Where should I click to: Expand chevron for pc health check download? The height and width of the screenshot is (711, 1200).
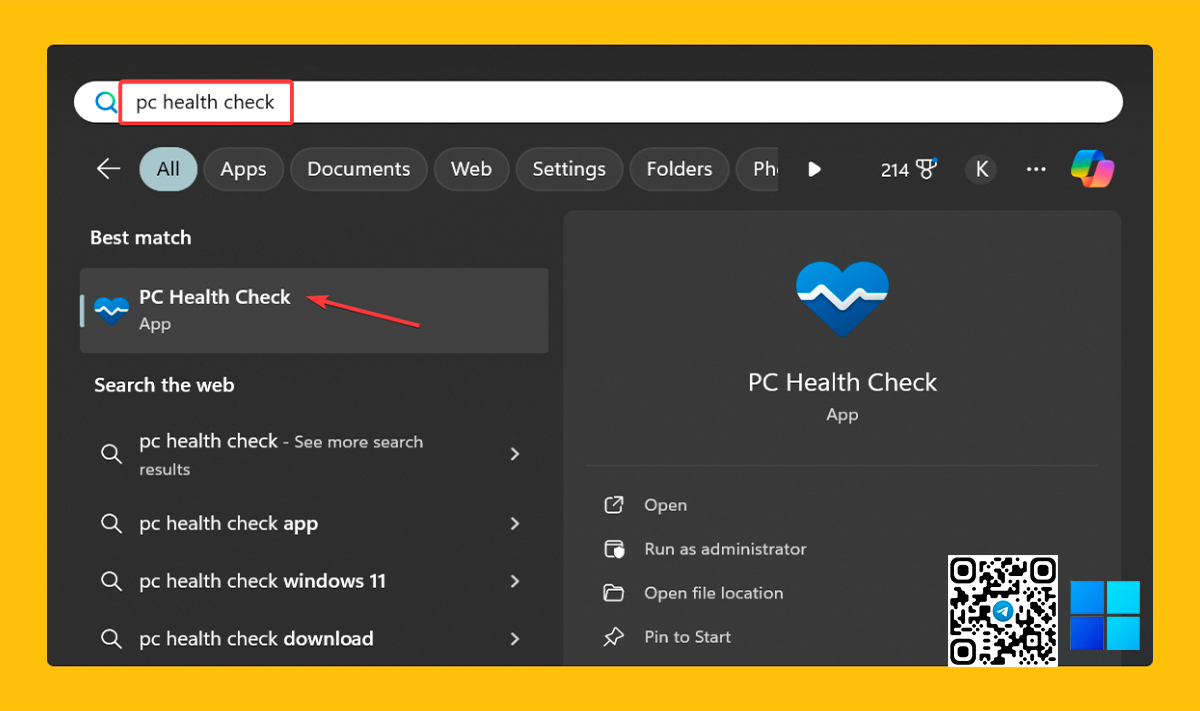click(515, 638)
